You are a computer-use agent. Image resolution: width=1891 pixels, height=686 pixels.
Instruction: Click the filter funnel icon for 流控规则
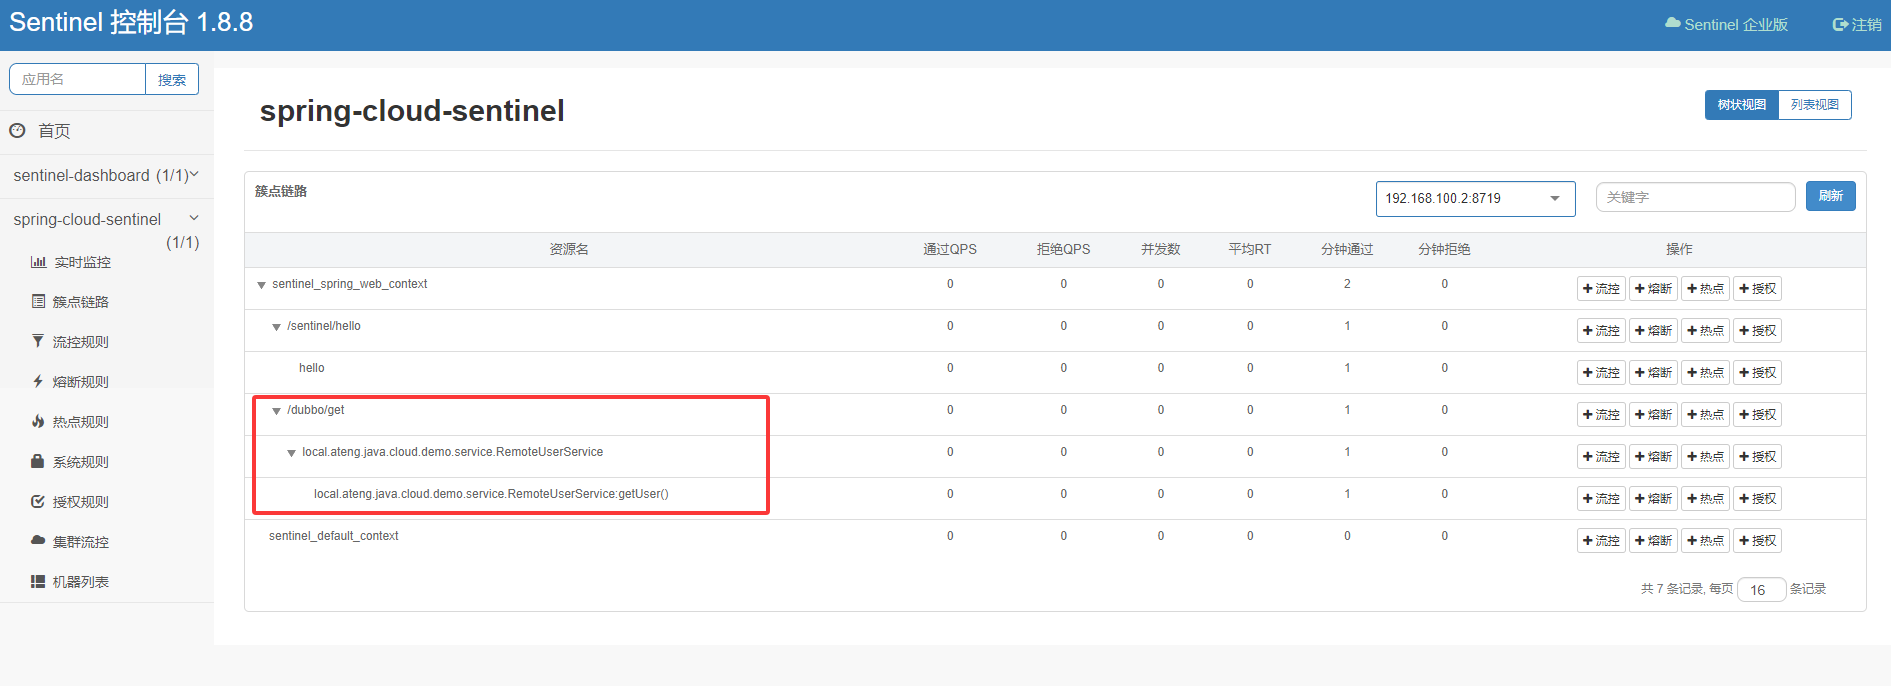[38, 341]
